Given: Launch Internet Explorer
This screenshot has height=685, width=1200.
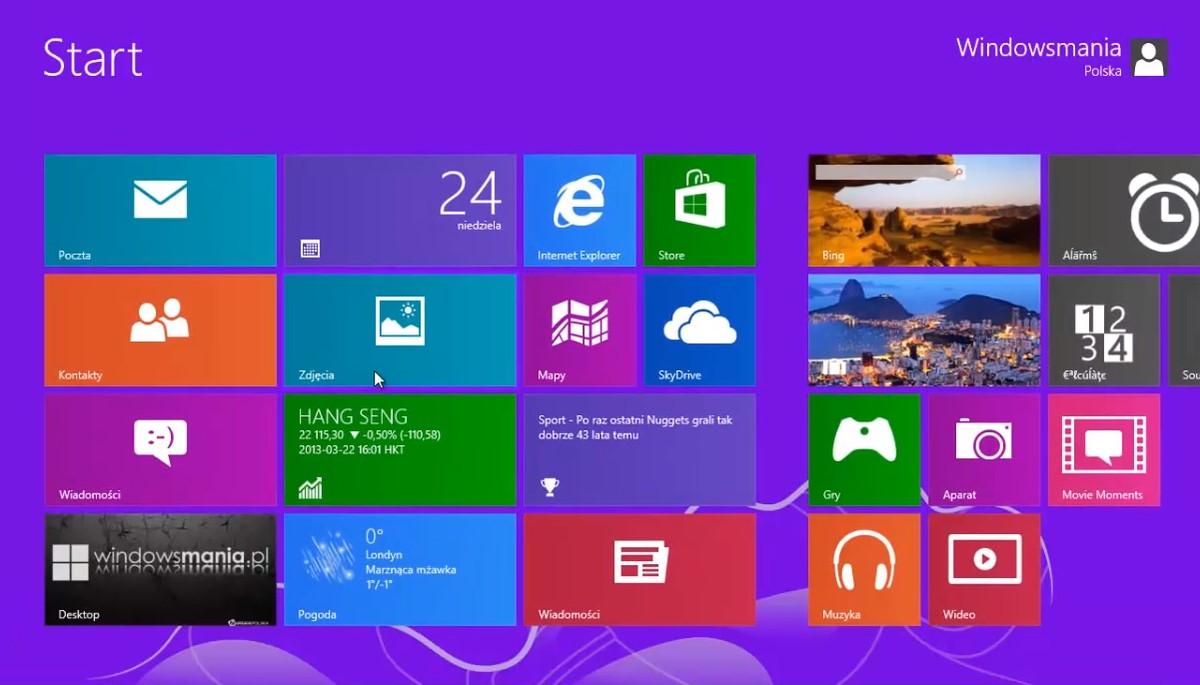Looking at the screenshot, I should point(580,210).
